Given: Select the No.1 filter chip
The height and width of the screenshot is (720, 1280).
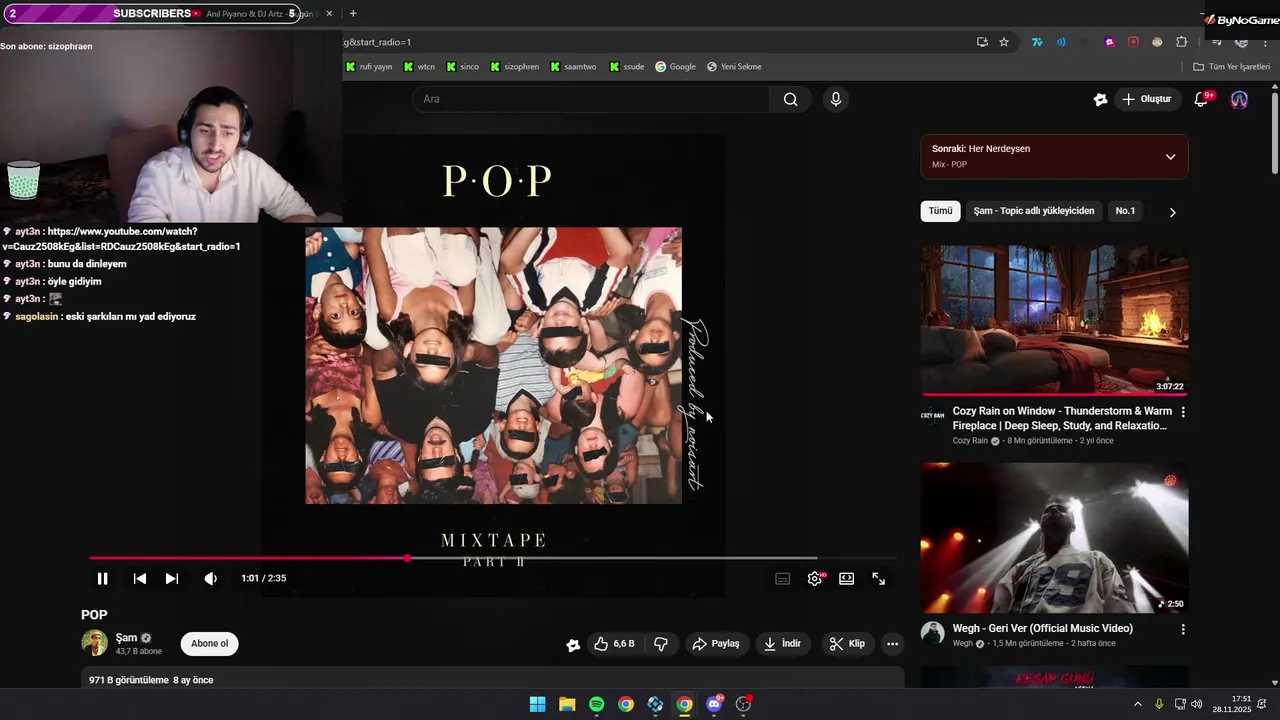Looking at the screenshot, I should click(x=1125, y=211).
